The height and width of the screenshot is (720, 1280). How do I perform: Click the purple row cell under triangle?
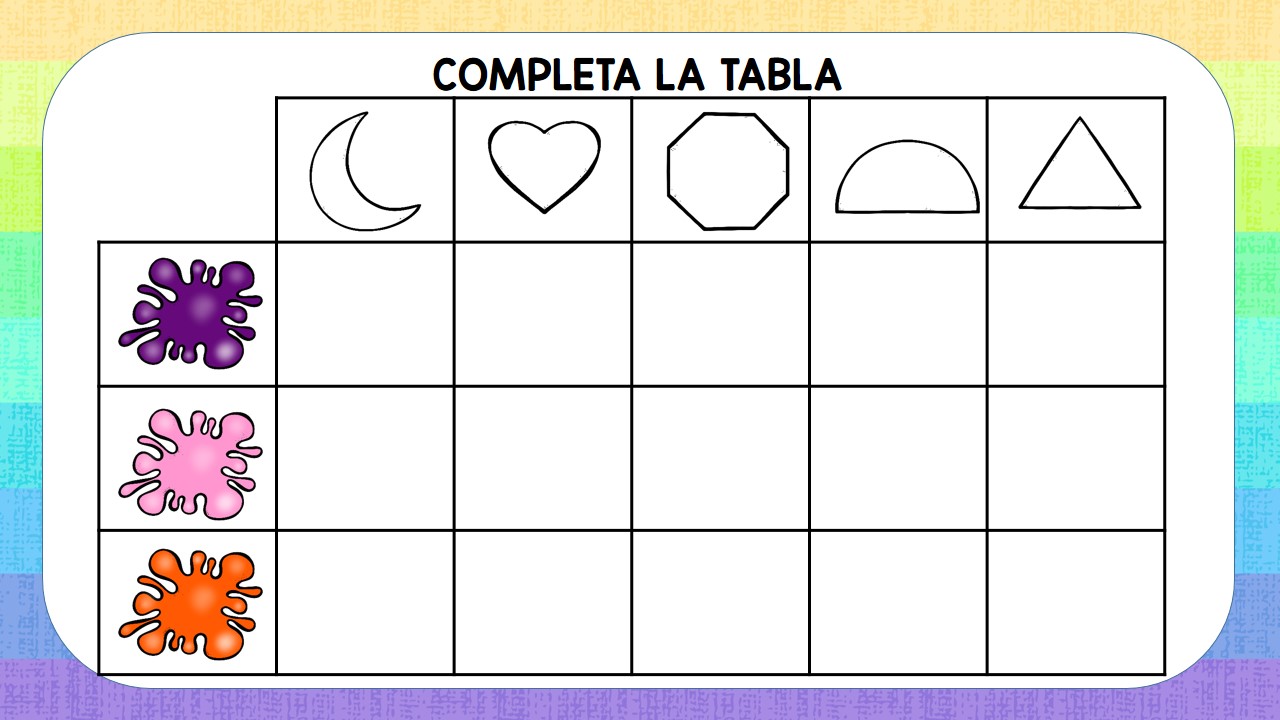1076,314
